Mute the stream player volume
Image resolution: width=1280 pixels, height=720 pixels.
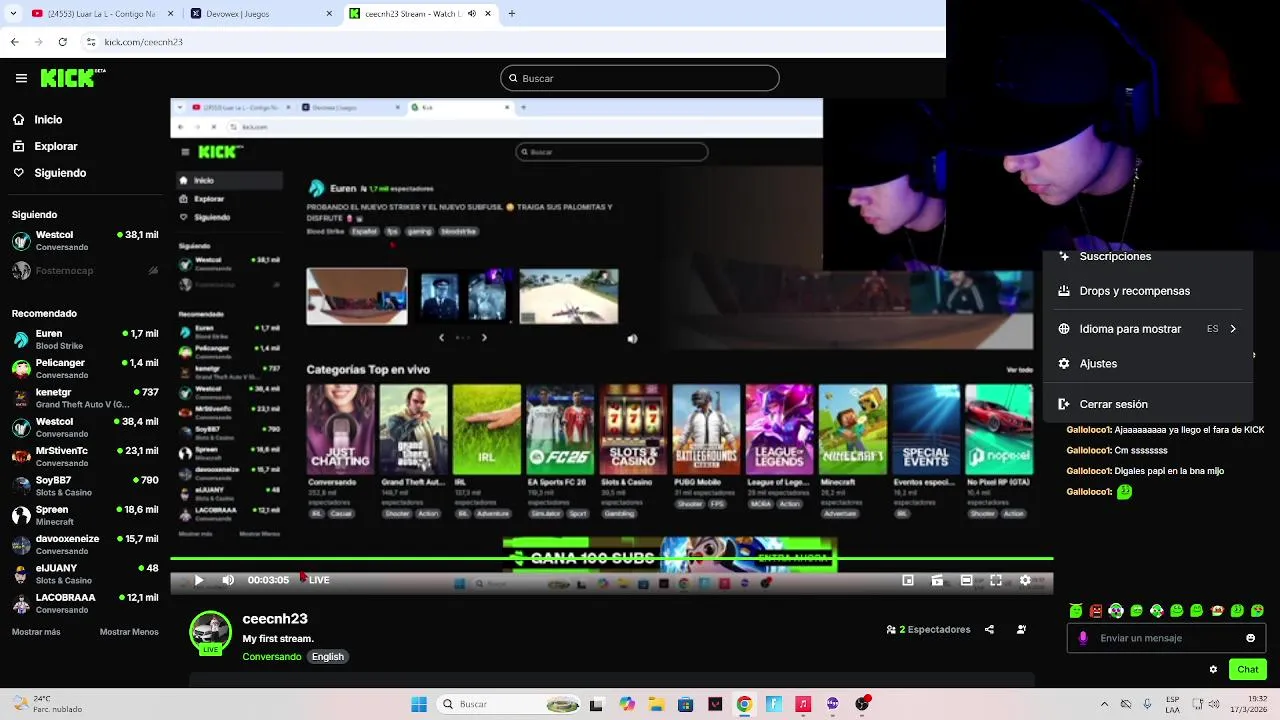click(228, 580)
